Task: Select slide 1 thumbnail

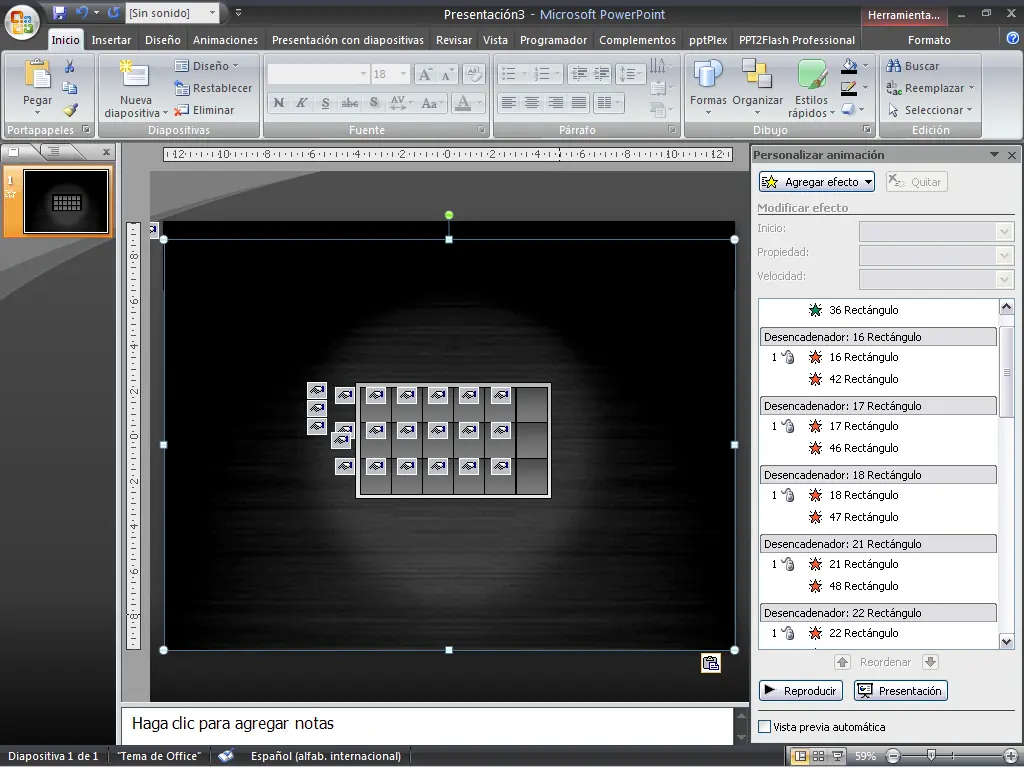Action: click(66, 201)
